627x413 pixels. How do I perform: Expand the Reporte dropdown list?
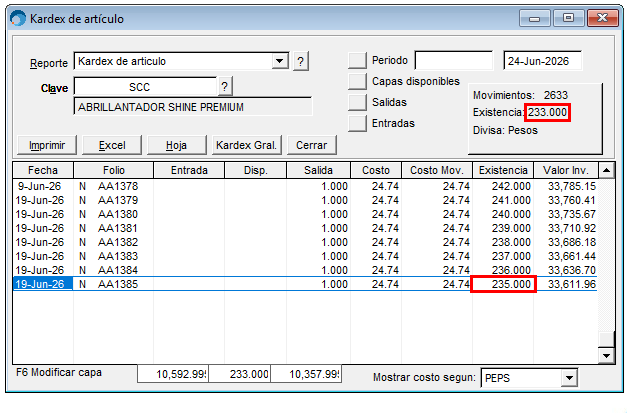(x=280, y=61)
